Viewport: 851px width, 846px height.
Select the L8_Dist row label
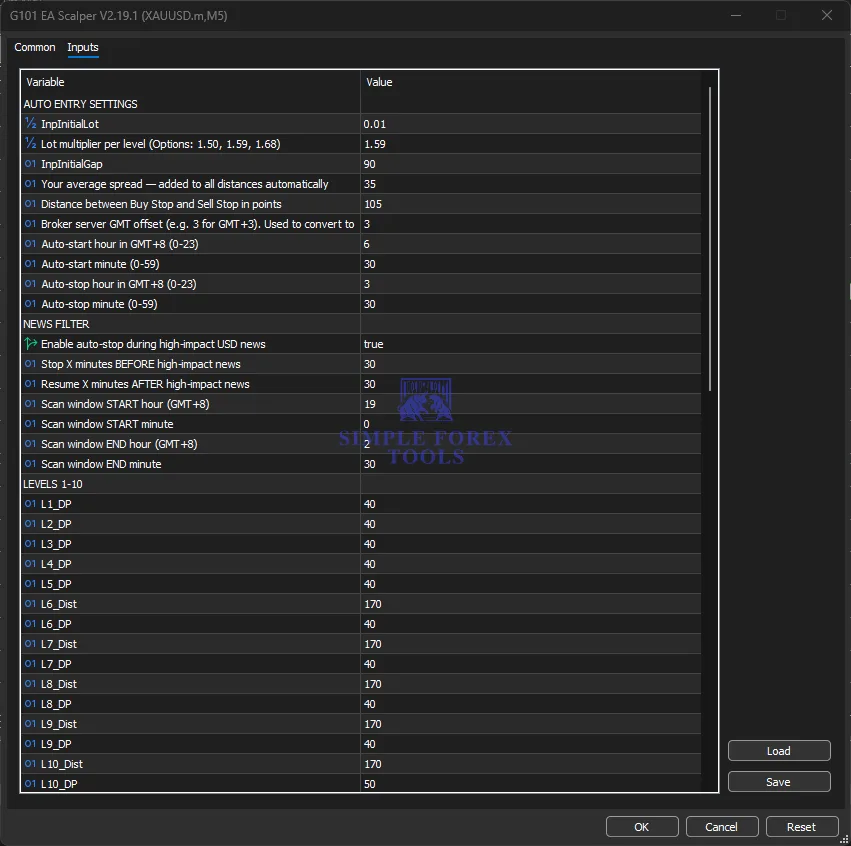click(x=59, y=684)
